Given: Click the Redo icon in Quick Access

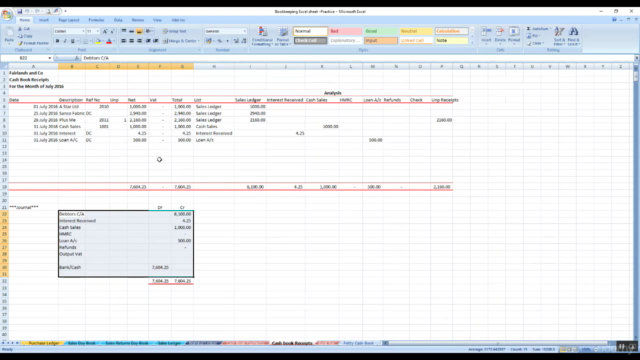Looking at the screenshot, I should (37, 11).
